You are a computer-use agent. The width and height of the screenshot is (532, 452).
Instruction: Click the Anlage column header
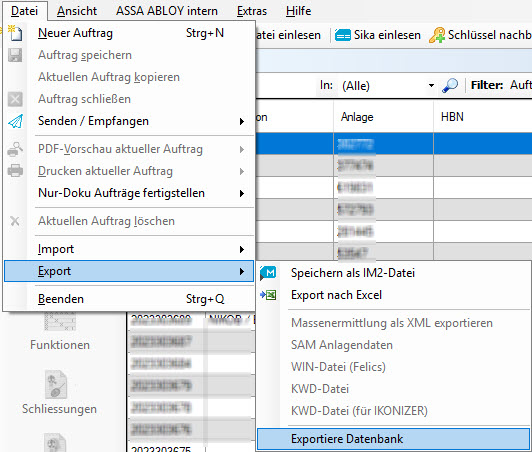pyautogui.click(x=383, y=117)
